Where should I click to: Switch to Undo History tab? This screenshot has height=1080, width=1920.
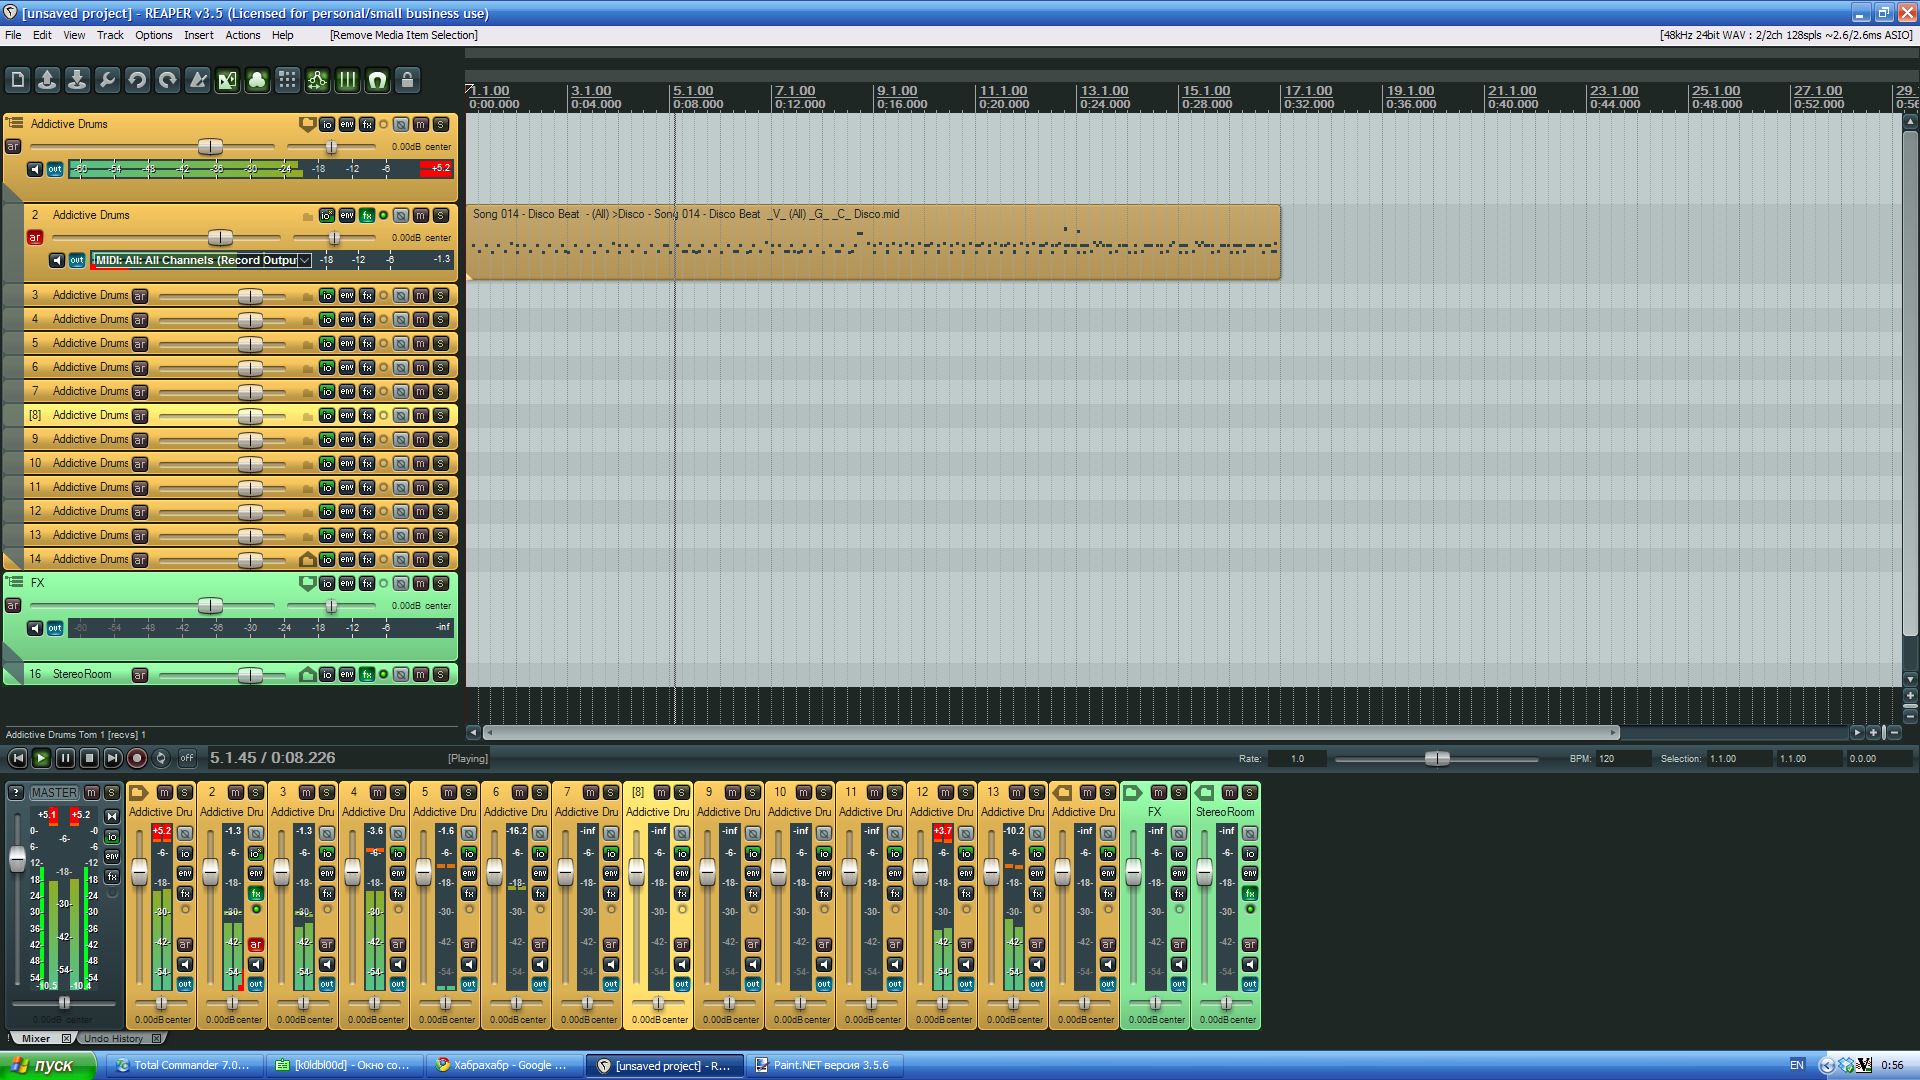113,1038
